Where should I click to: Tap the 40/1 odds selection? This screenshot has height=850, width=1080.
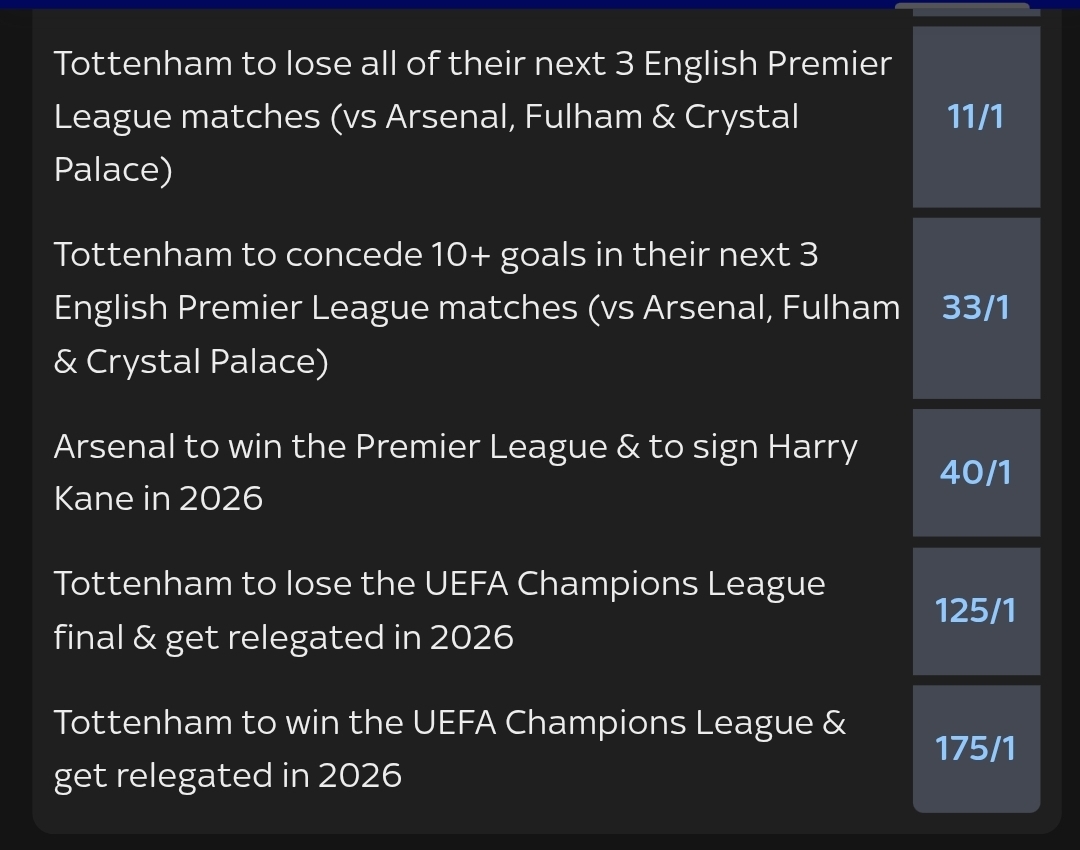(x=976, y=472)
